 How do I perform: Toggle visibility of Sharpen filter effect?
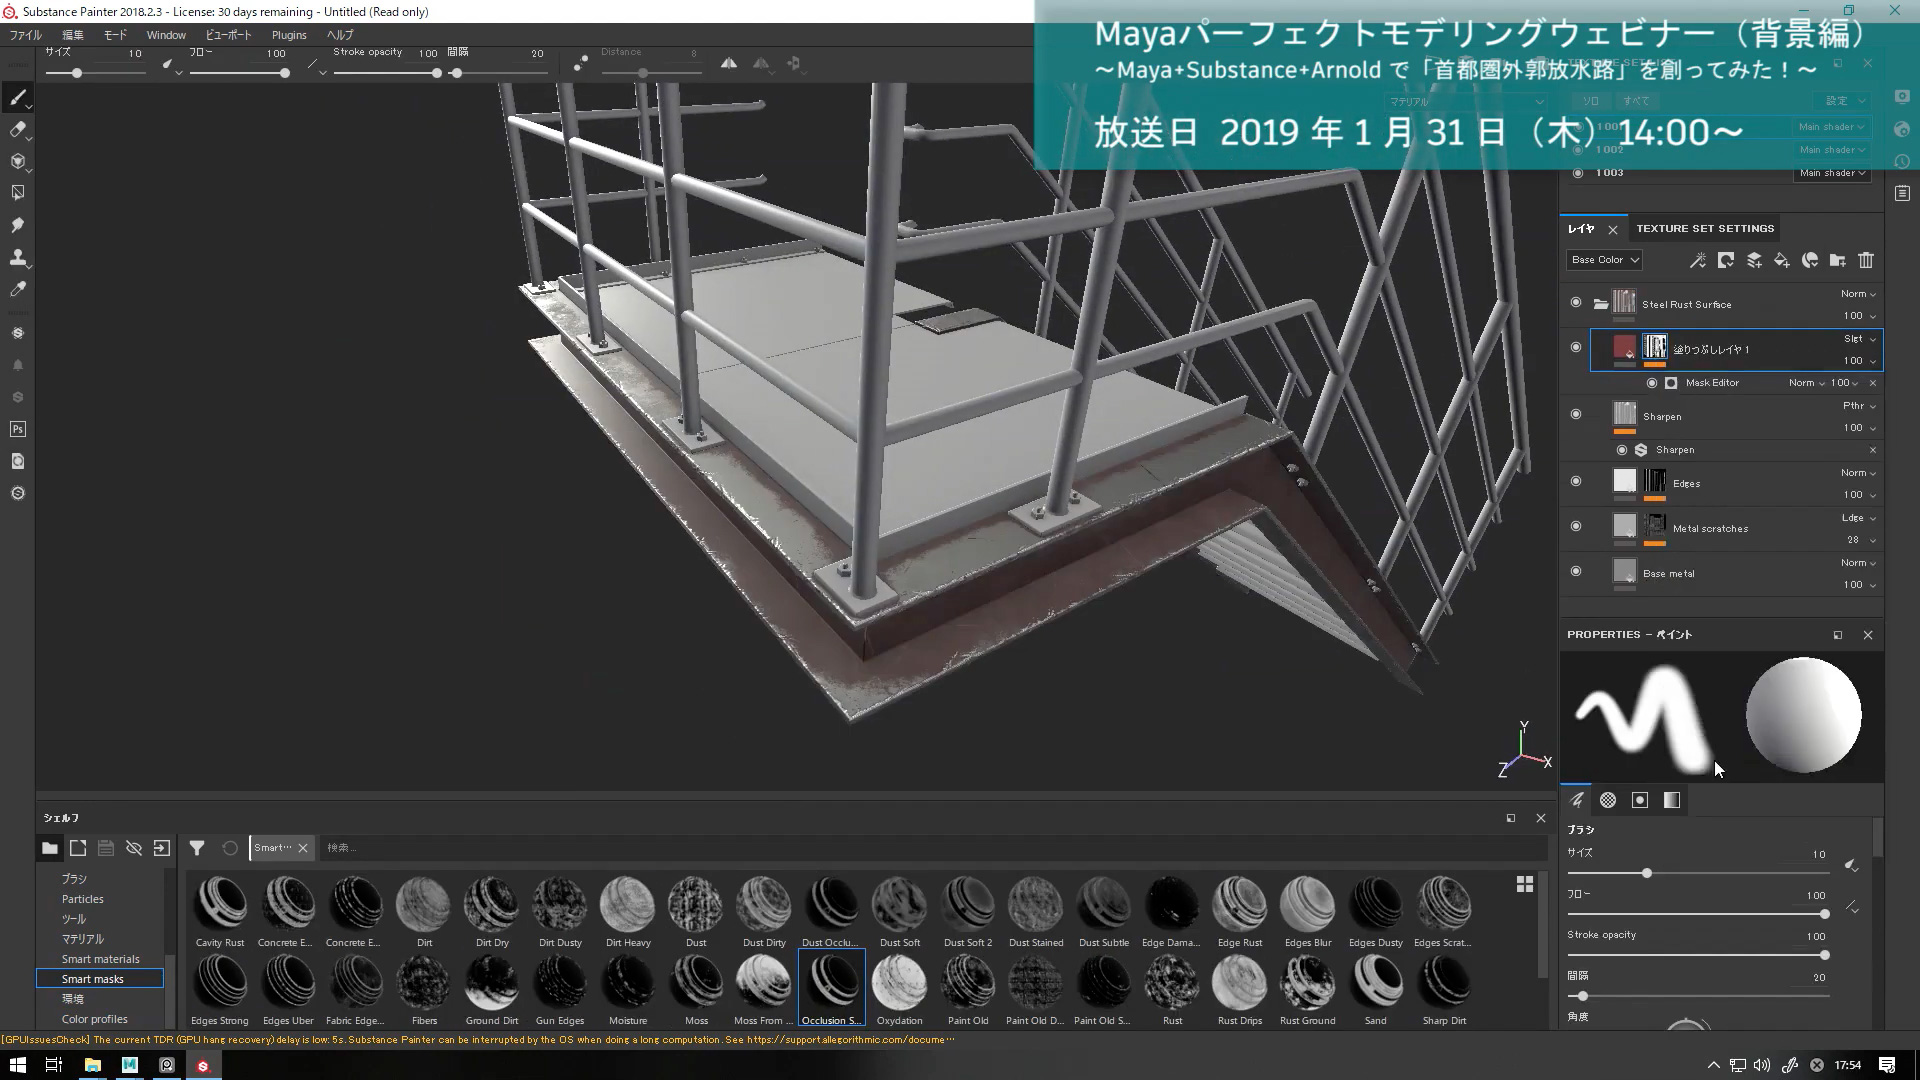point(1622,450)
